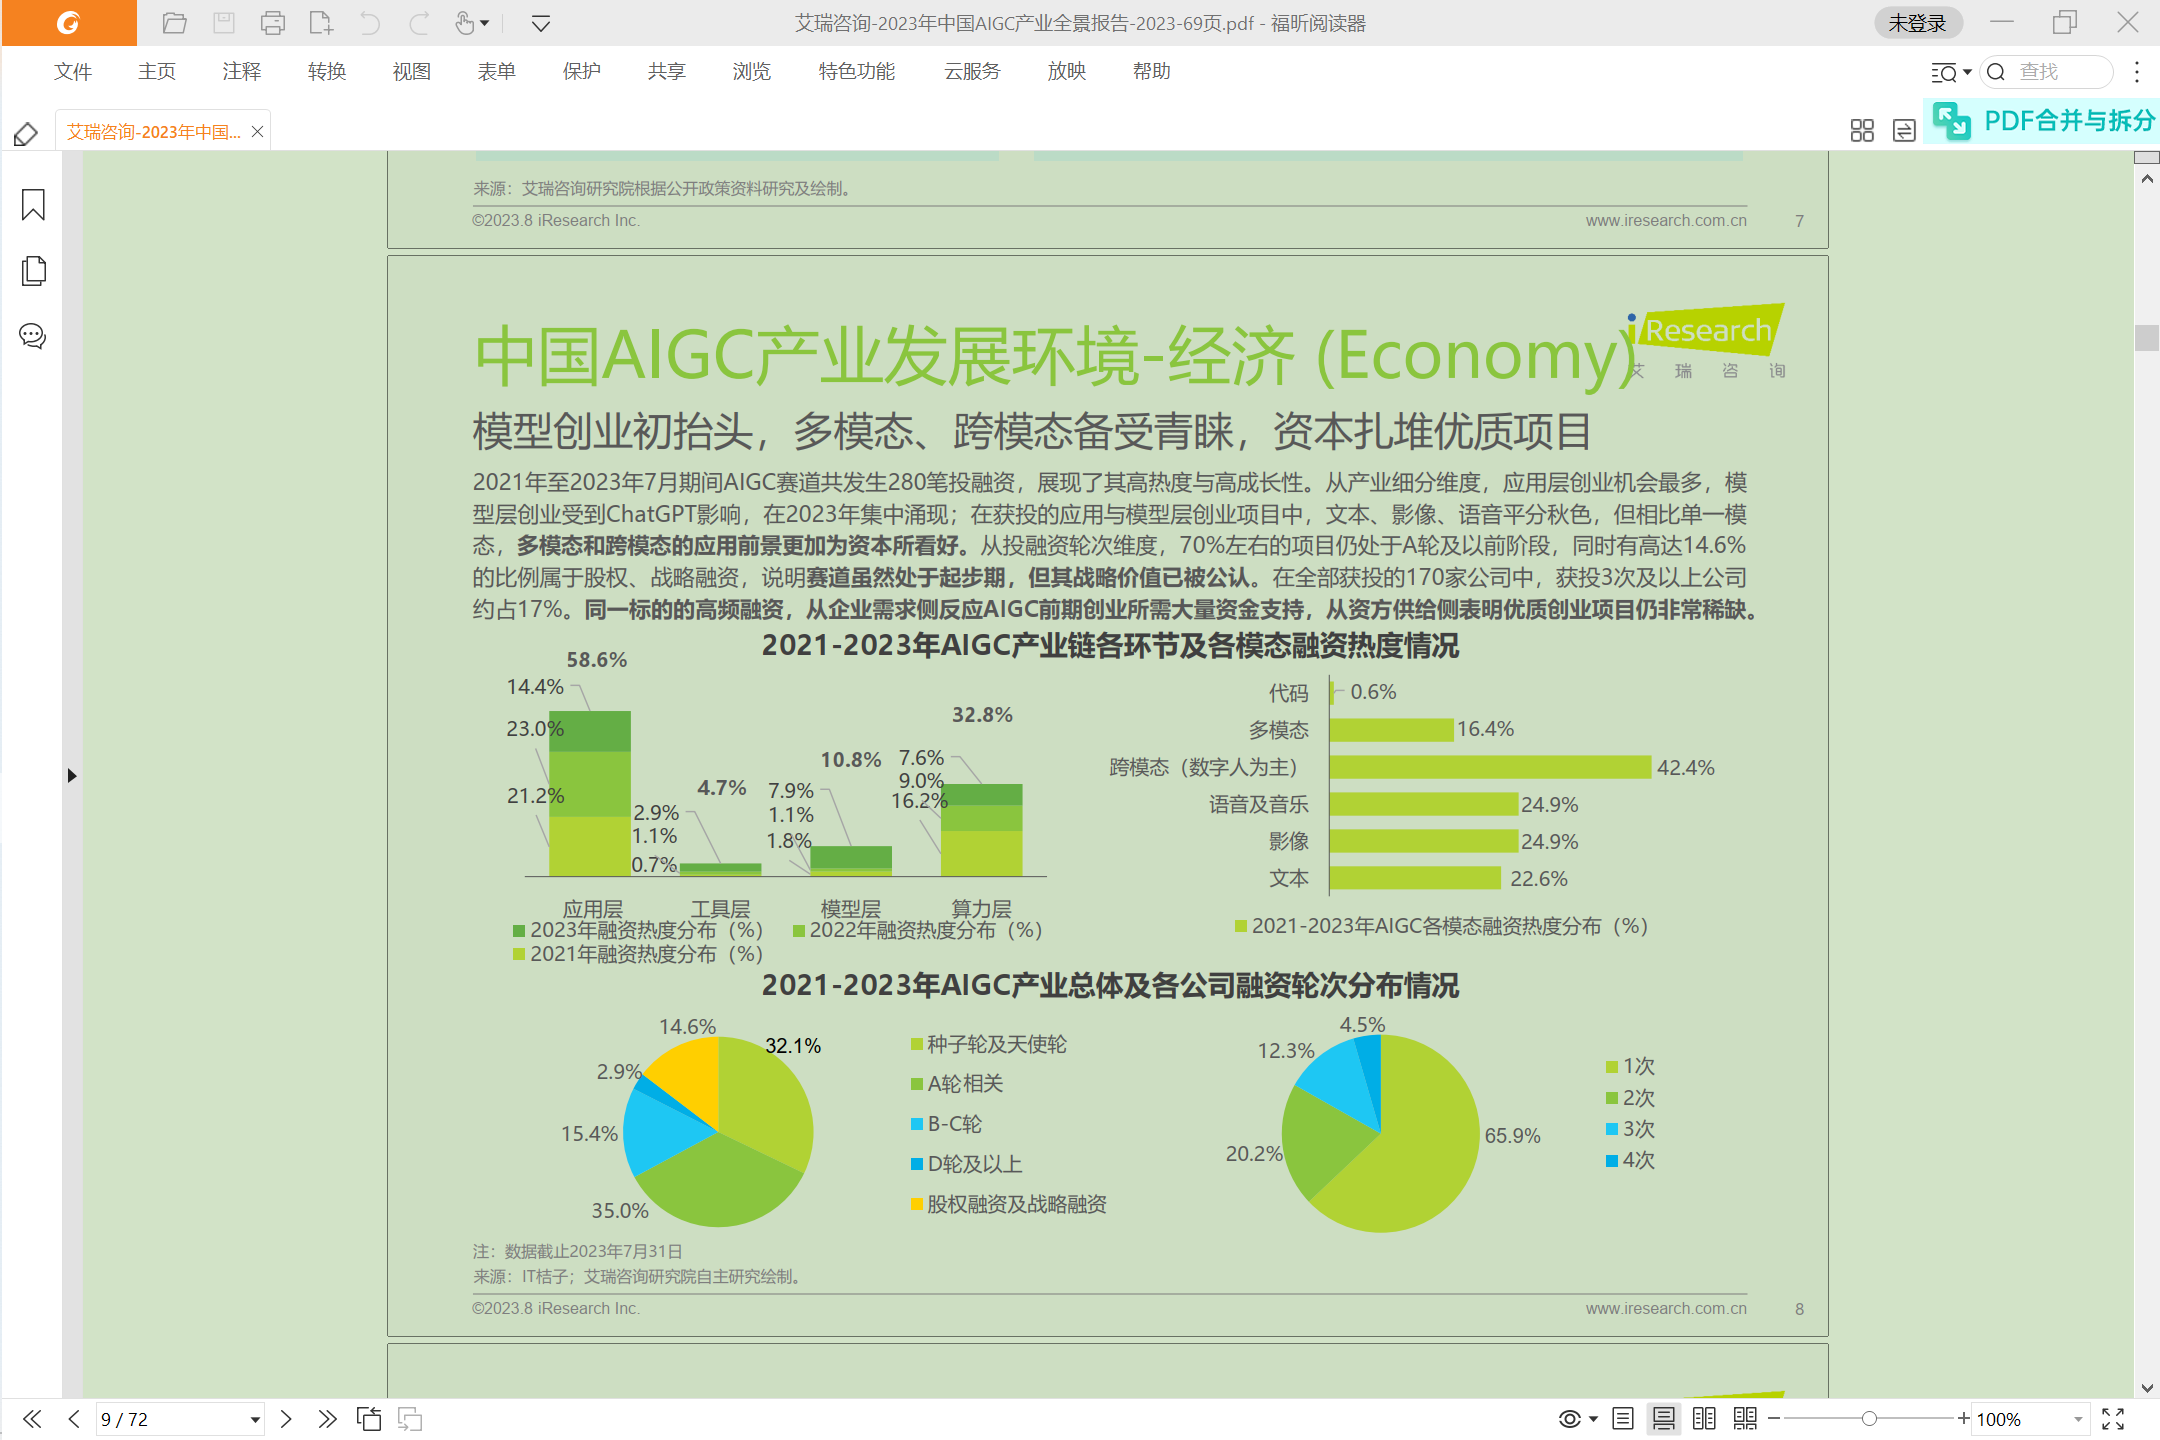The width and height of the screenshot is (2160, 1440).
Task: Click the reading panel icon beside grid icon
Action: click(x=1904, y=131)
